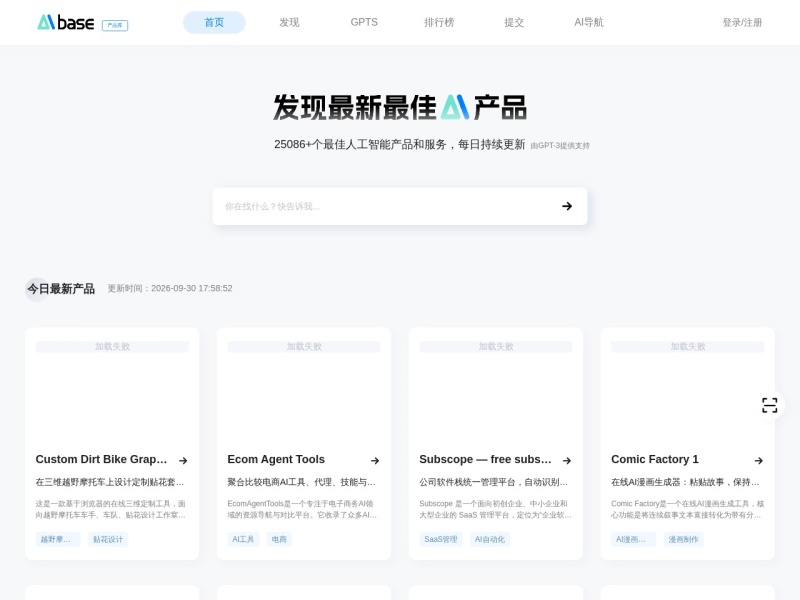Click the Comic Factory 1 title
The height and width of the screenshot is (600, 800).
click(655, 459)
